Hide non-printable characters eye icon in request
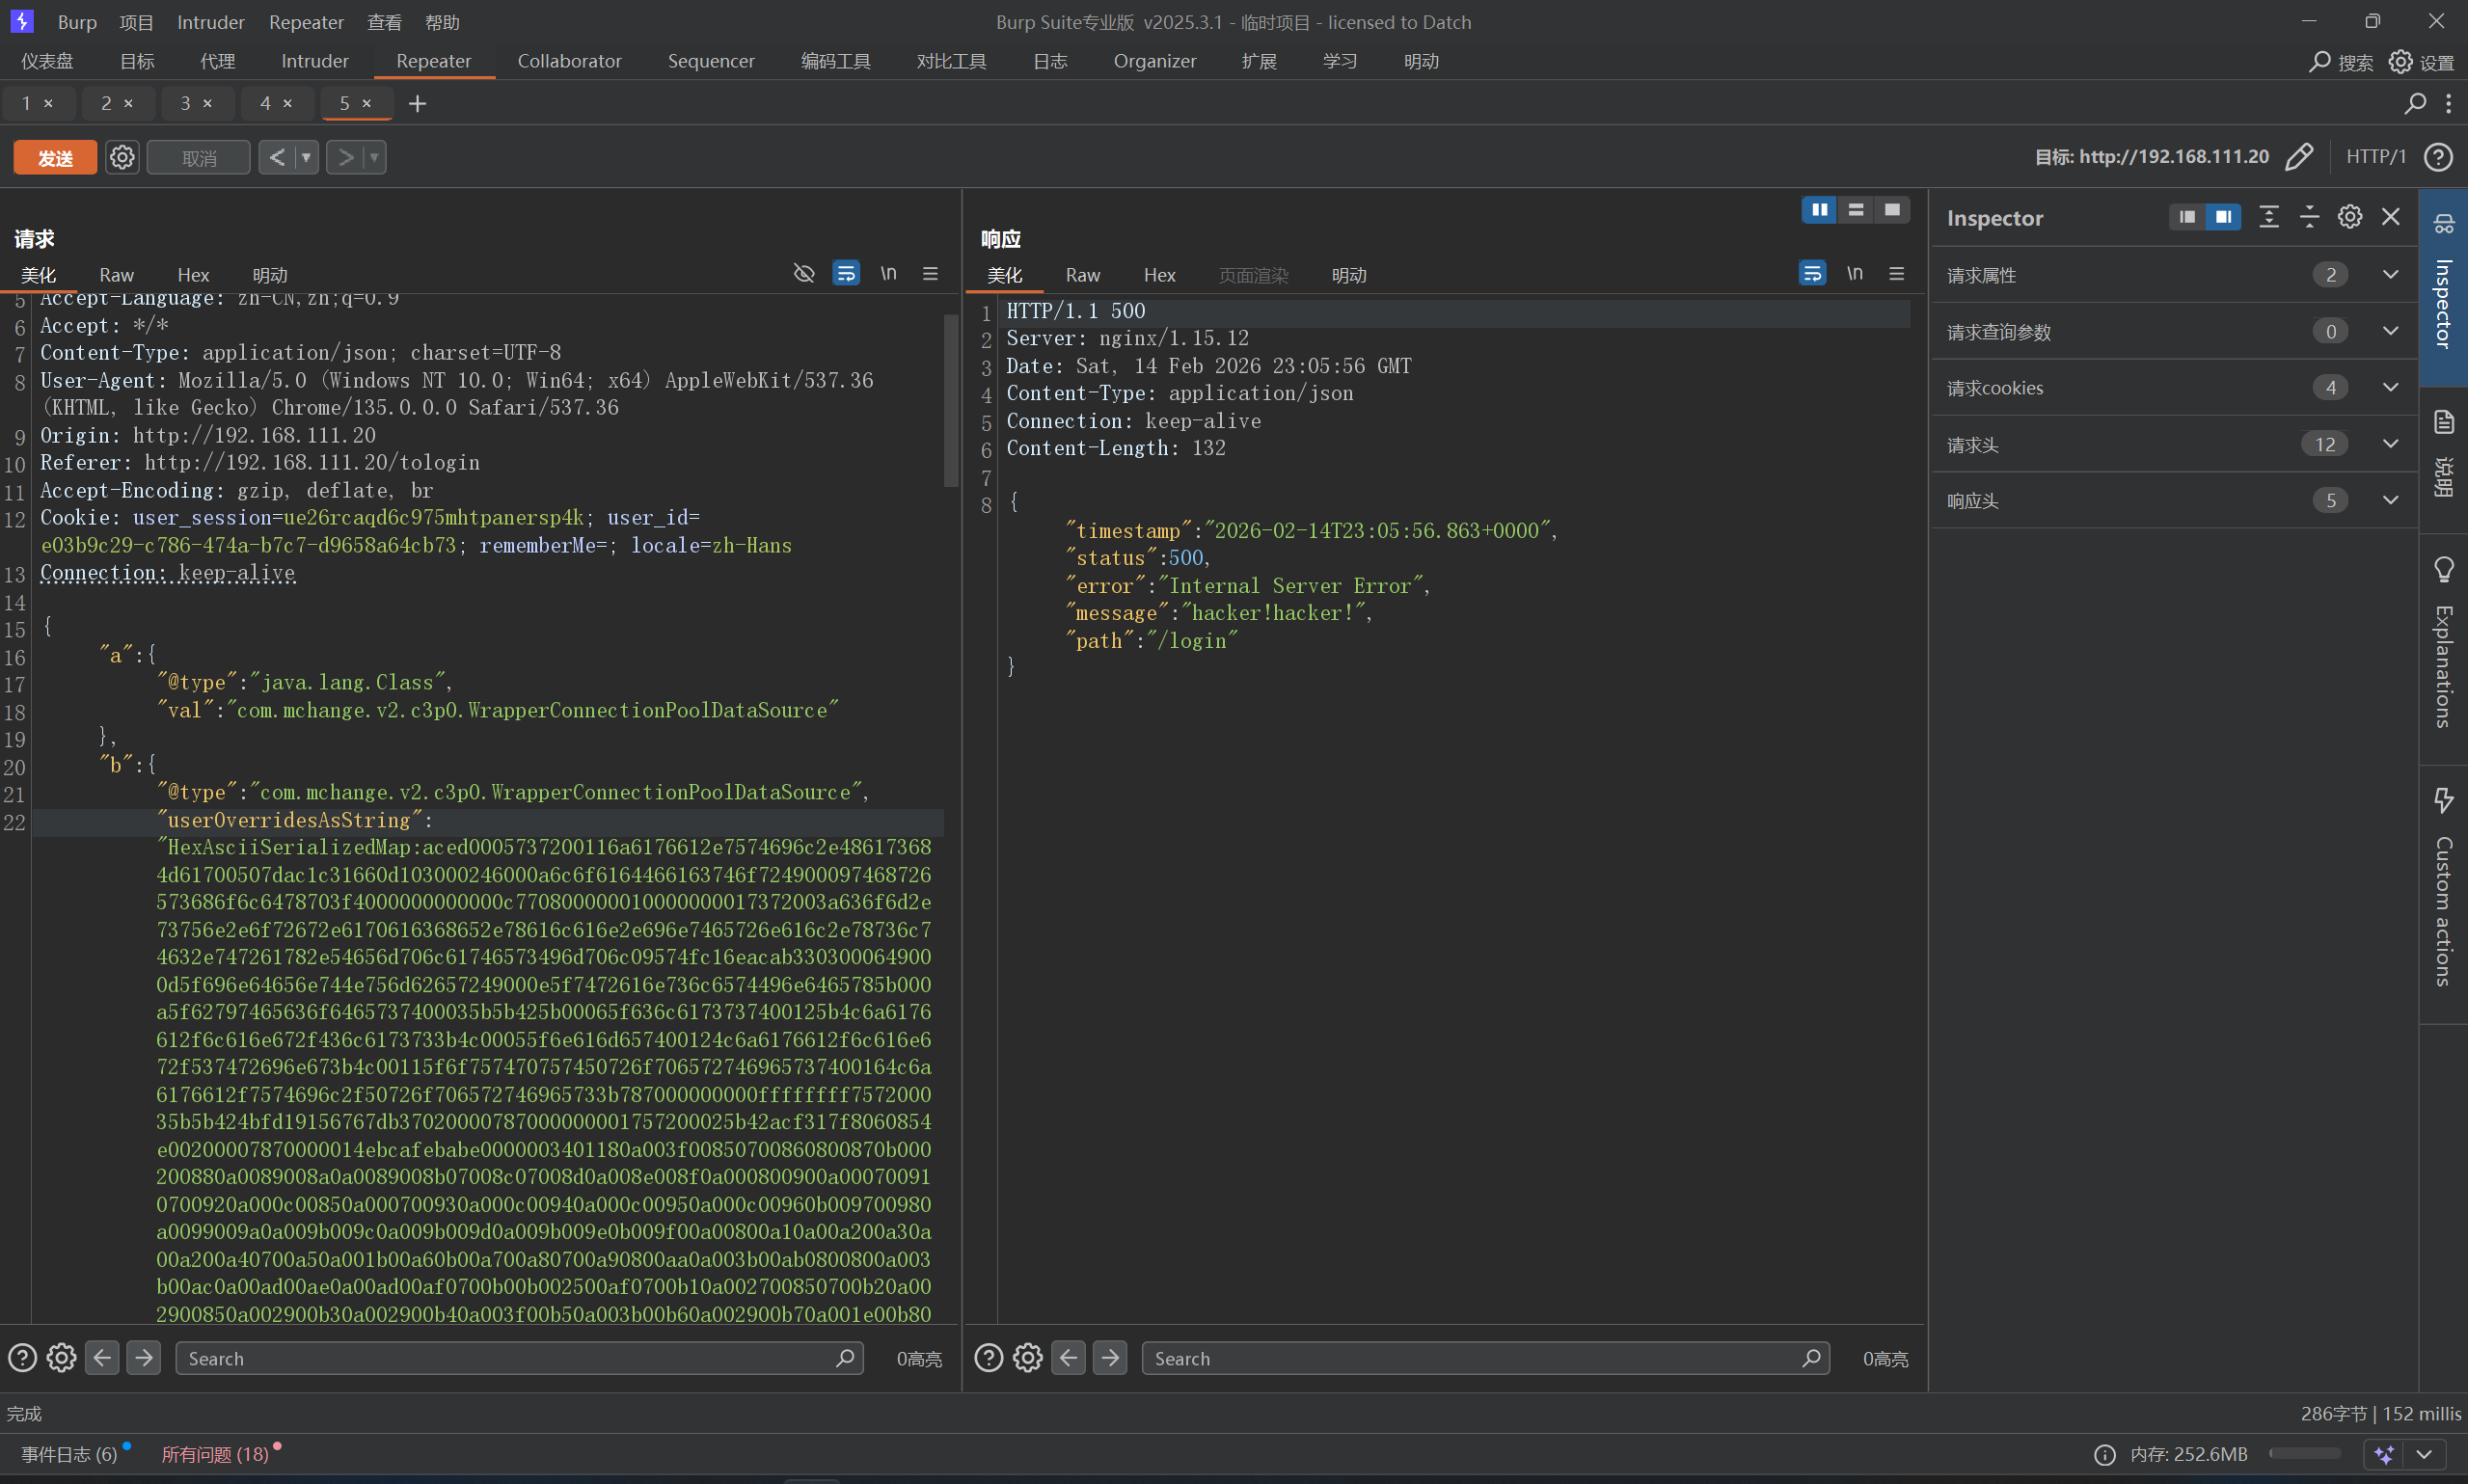Image resolution: width=2468 pixels, height=1484 pixels. 803,274
